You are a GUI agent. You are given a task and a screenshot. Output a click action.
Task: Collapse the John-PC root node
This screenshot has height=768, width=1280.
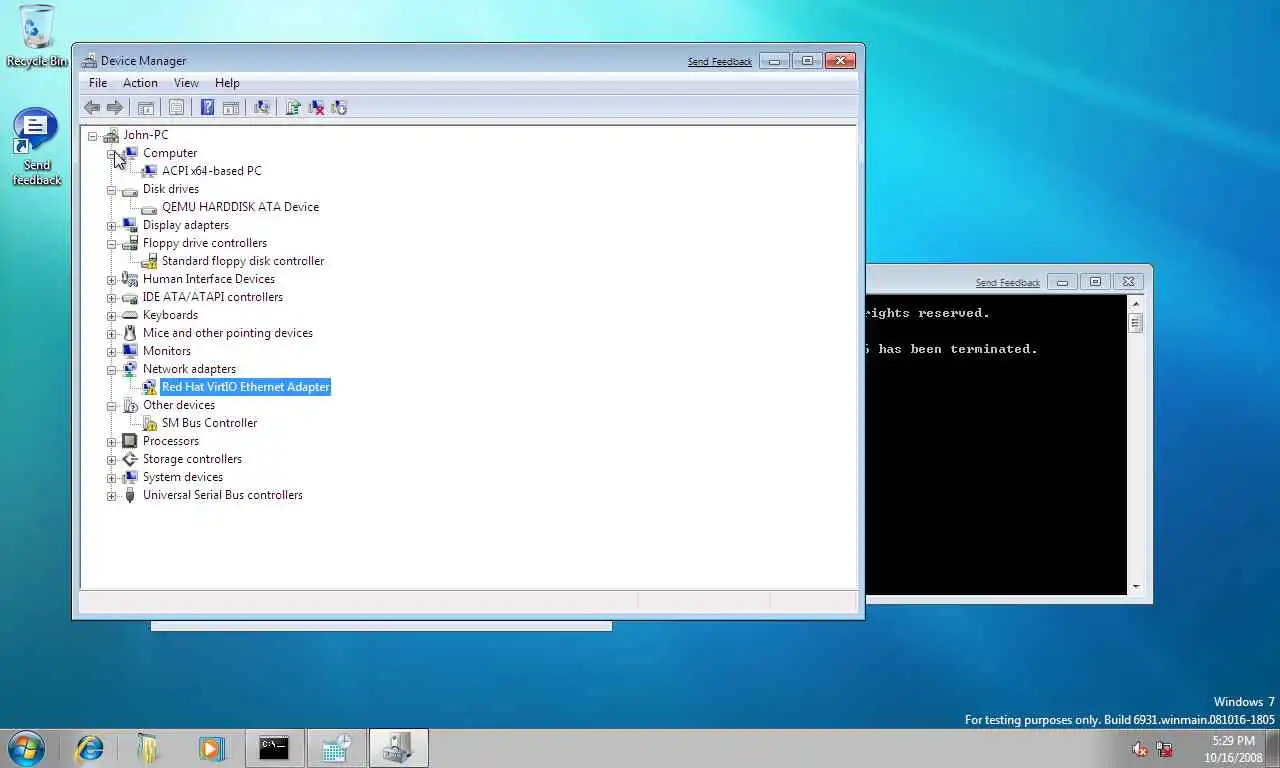pos(93,136)
